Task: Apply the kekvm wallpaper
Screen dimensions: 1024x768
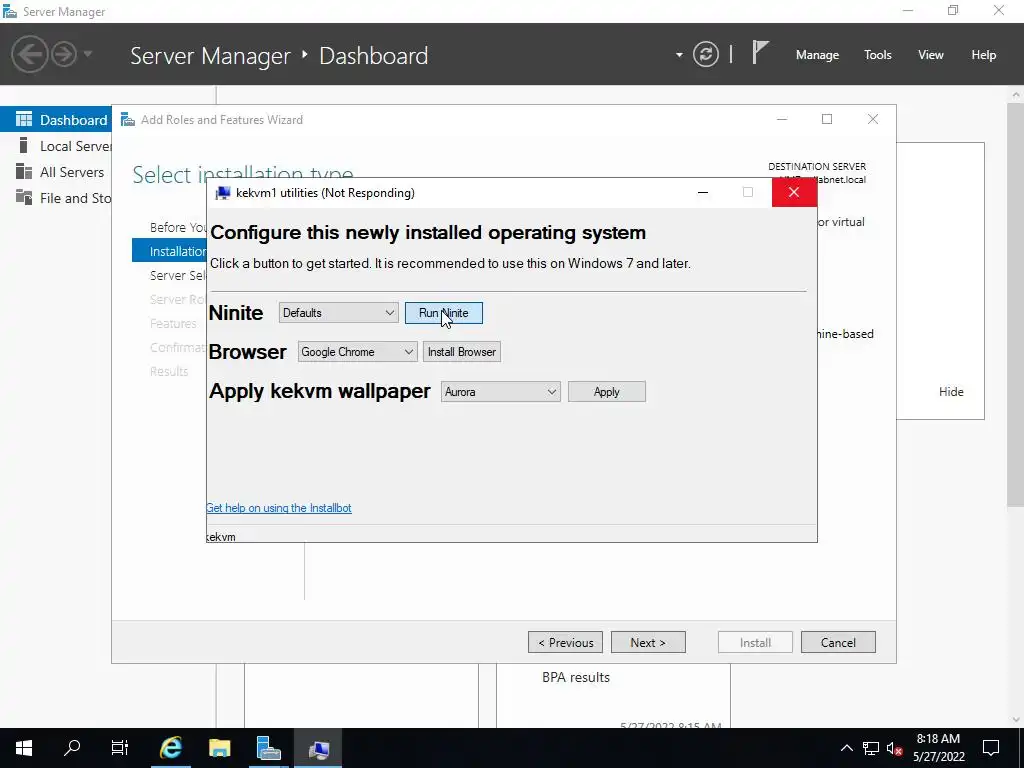Action: click(x=607, y=392)
